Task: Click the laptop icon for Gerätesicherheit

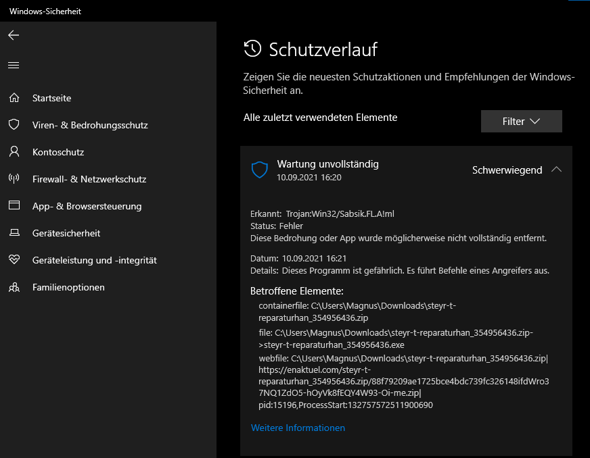Action: (x=14, y=233)
